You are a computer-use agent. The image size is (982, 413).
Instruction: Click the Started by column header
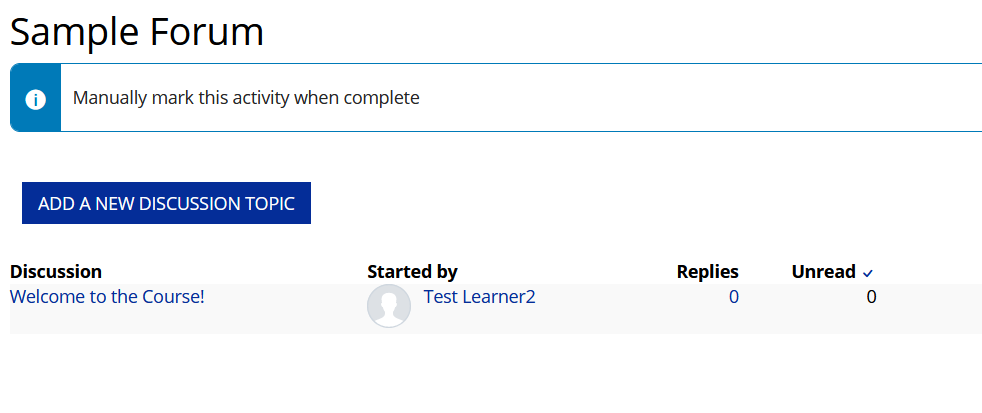point(412,272)
